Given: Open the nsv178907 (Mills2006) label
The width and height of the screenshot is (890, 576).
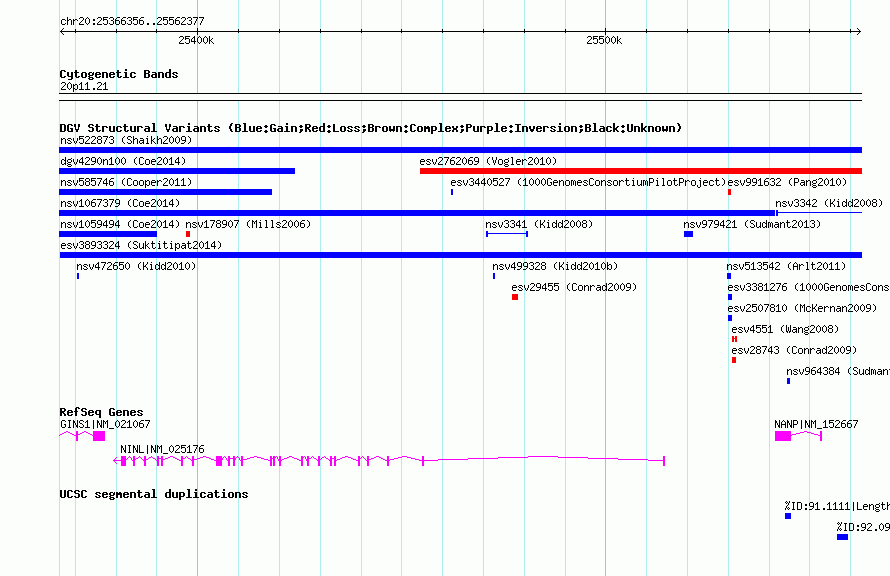Looking at the screenshot, I should pos(248,224).
